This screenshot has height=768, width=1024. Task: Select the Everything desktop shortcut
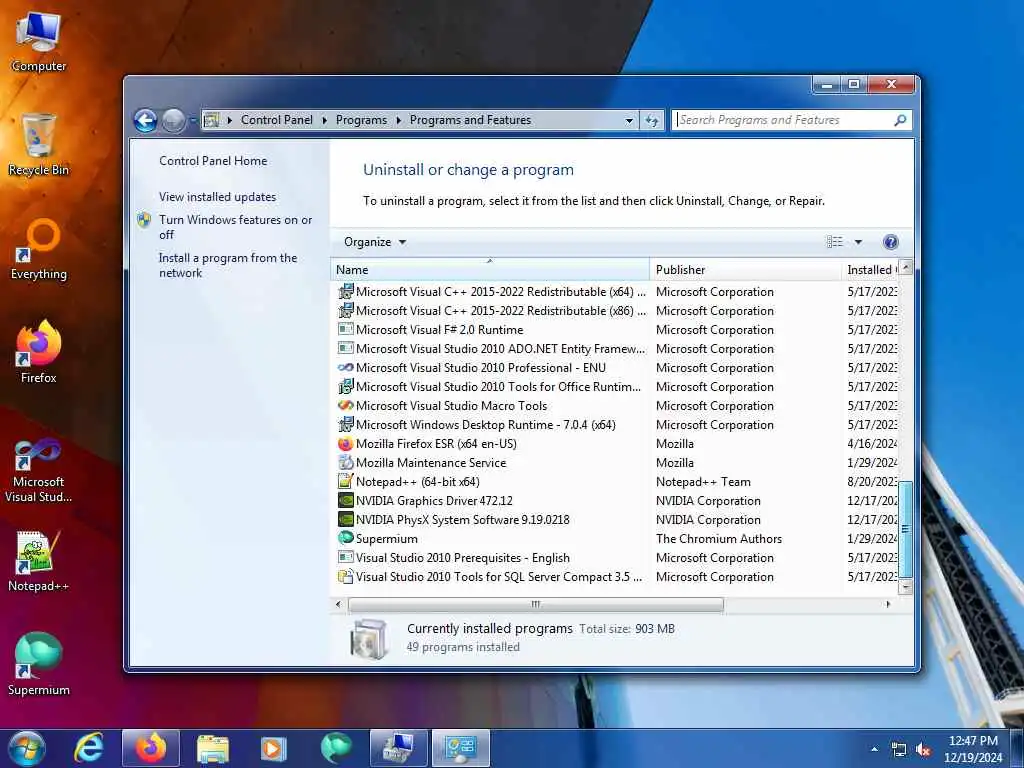tap(39, 250)
